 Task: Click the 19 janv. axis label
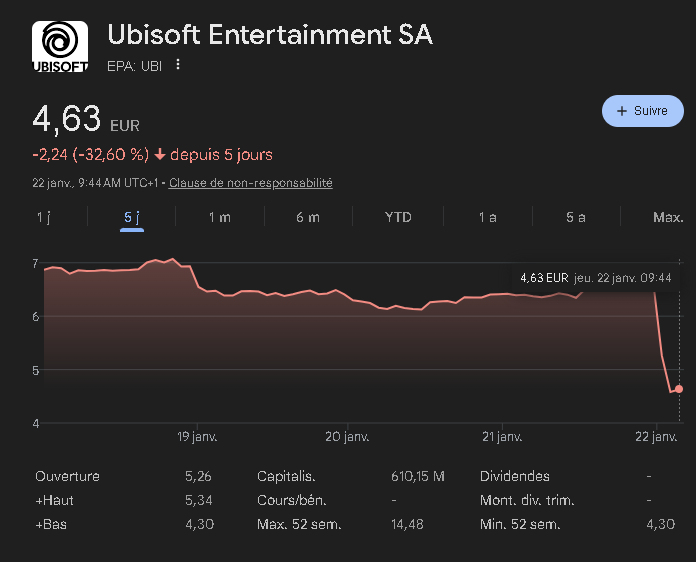point(197,437)
